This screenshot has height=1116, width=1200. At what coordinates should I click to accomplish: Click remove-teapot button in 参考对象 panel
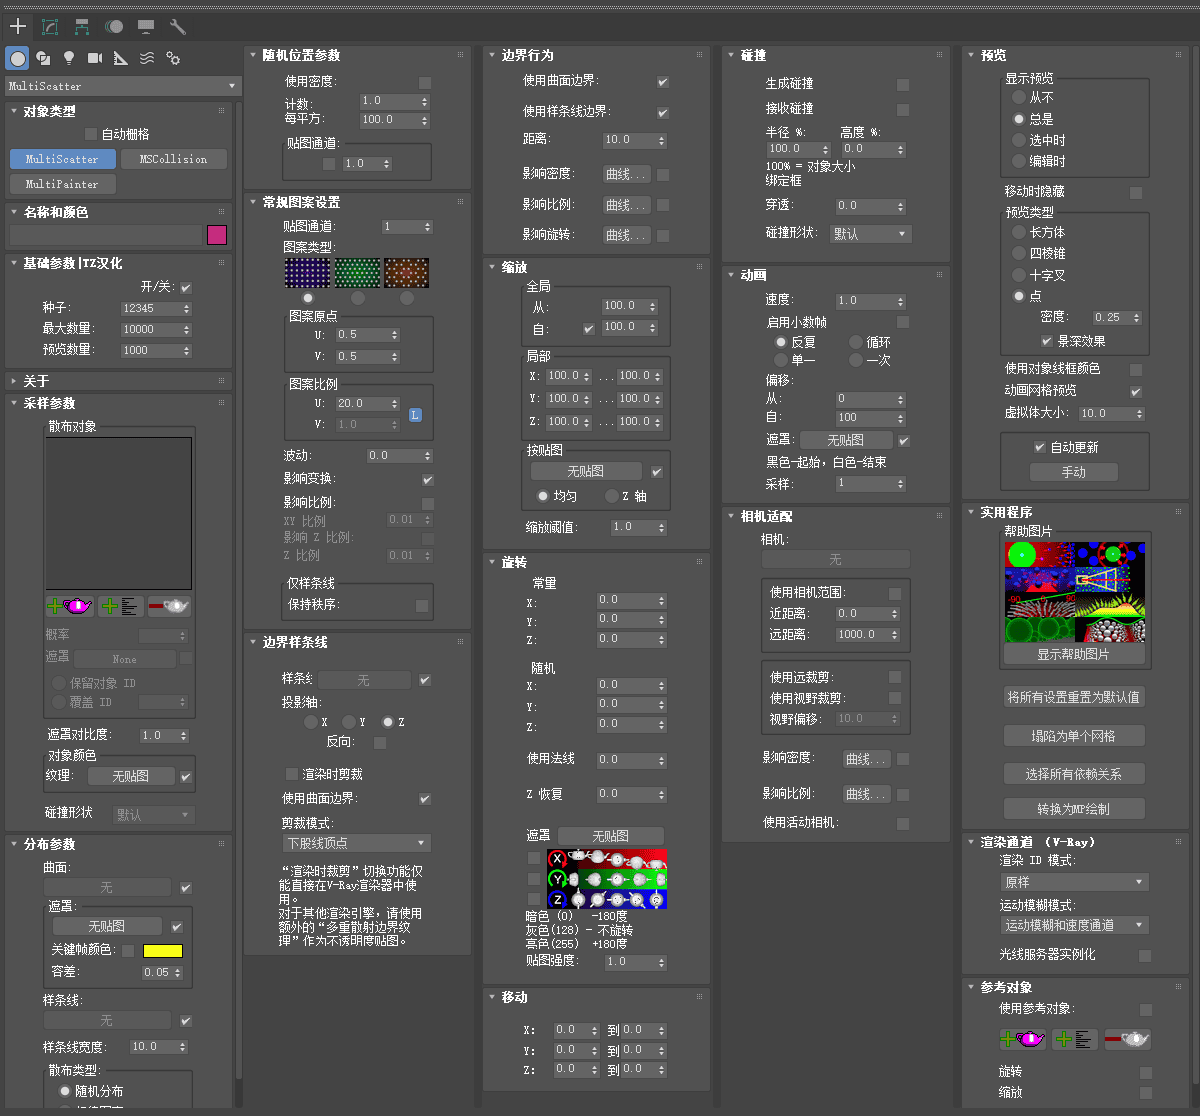(x=1127, y=1040)
